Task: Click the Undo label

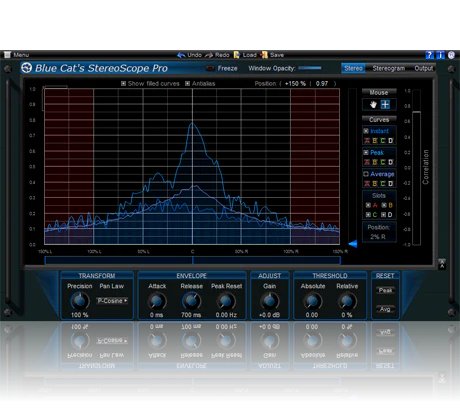Action: 194,55
